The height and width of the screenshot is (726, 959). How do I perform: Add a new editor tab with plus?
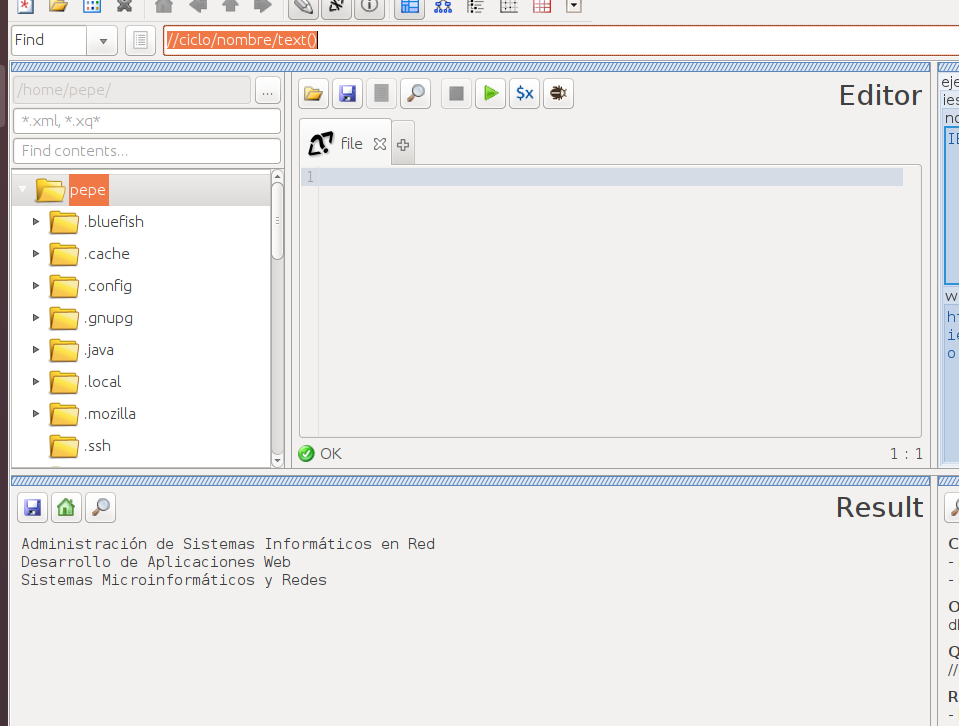click(x=403, y=145)
